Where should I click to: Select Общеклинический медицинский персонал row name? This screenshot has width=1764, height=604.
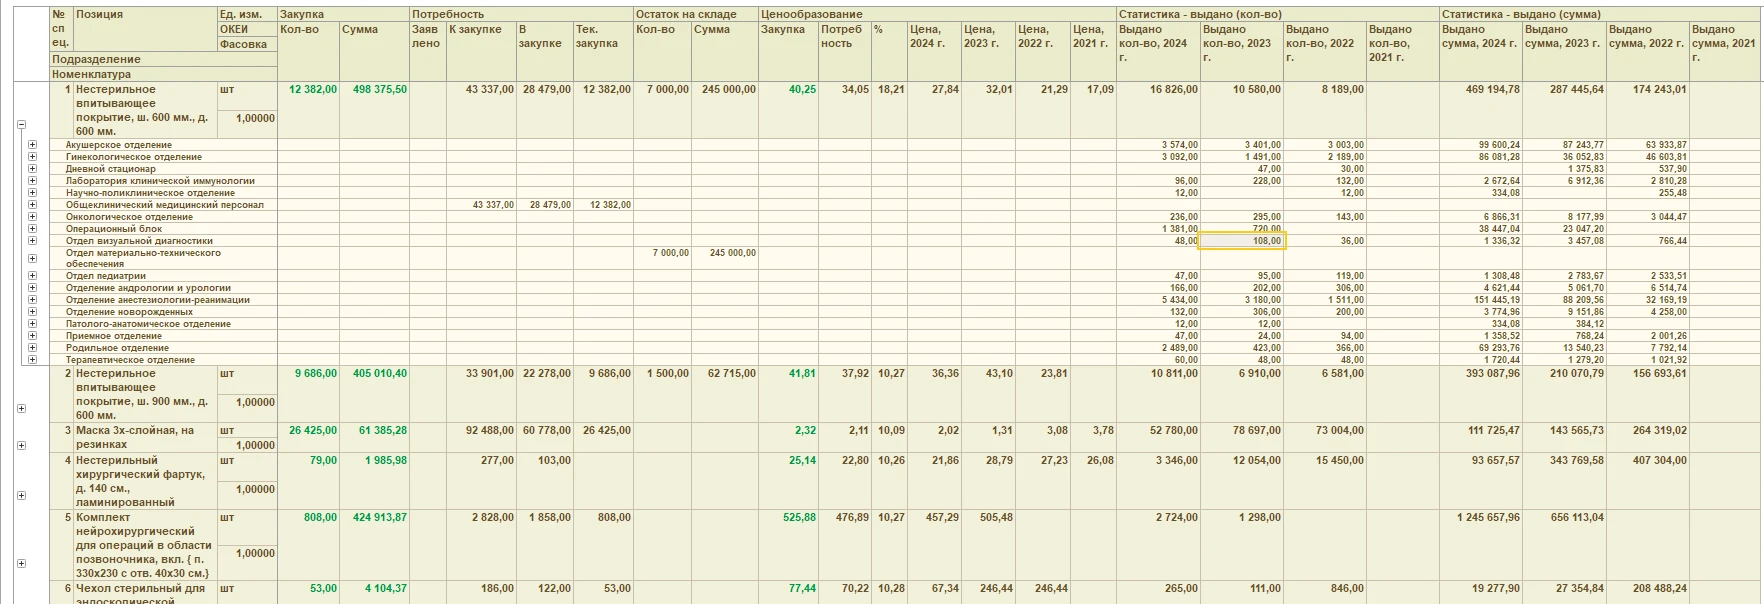click(x=165, y=205)
